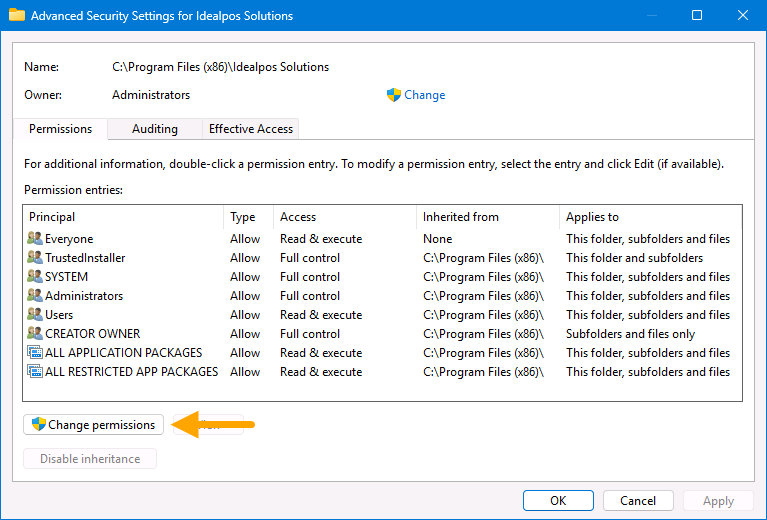Click the CREATOR OWNER icon
This screenshot has width=767, height=520.
35,333
